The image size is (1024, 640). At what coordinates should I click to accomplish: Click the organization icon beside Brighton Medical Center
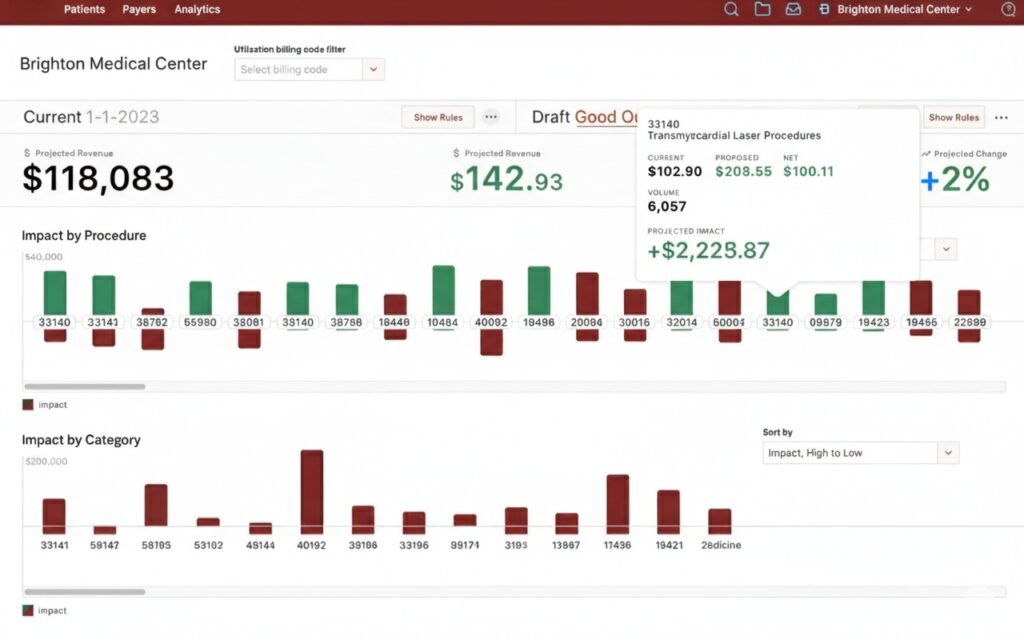824,9
